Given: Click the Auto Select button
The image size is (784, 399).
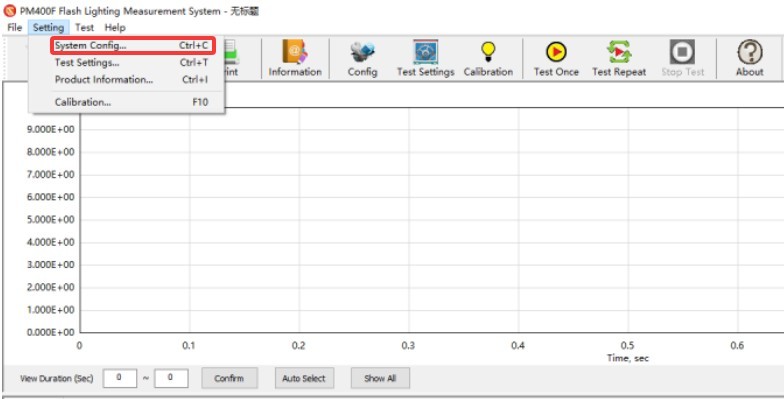Looking at the screenshot, I should point(304,378).
